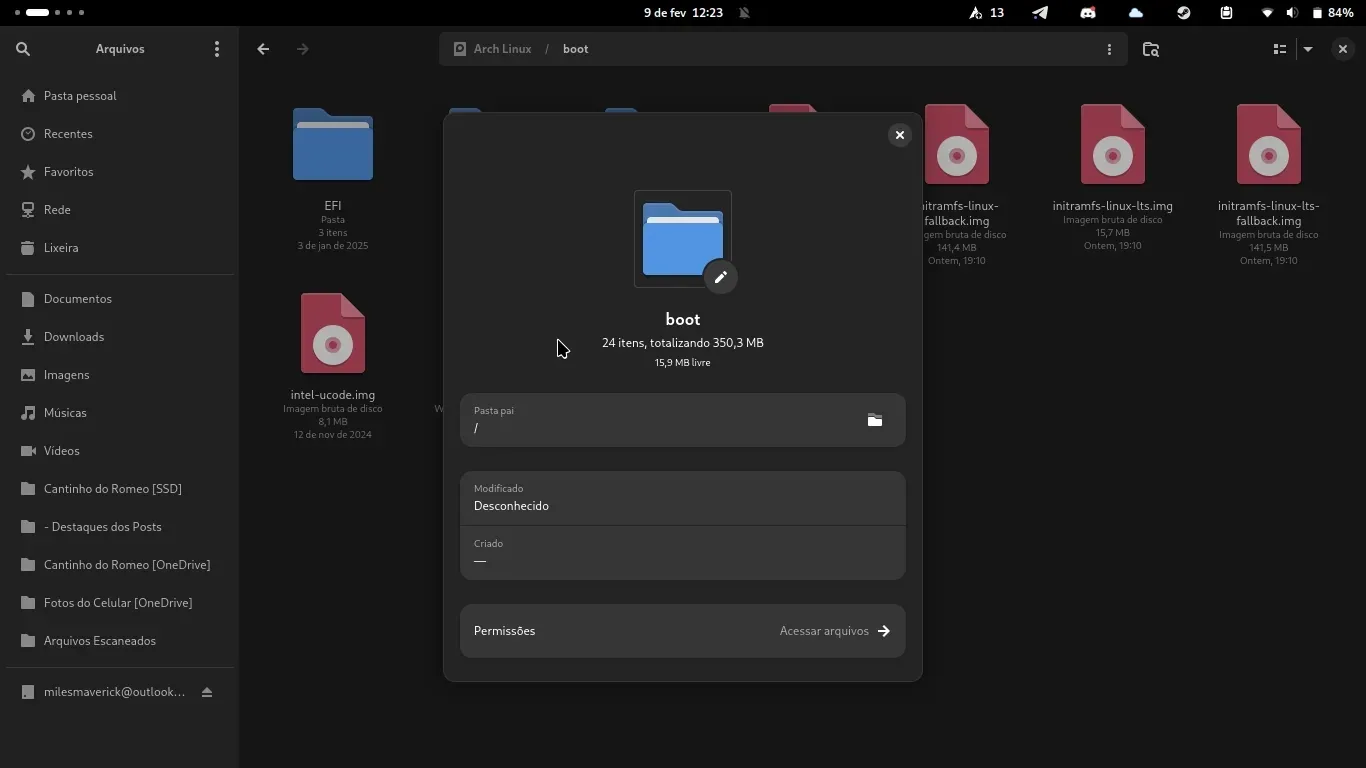Open Permissões settings row

click(682, 631)
